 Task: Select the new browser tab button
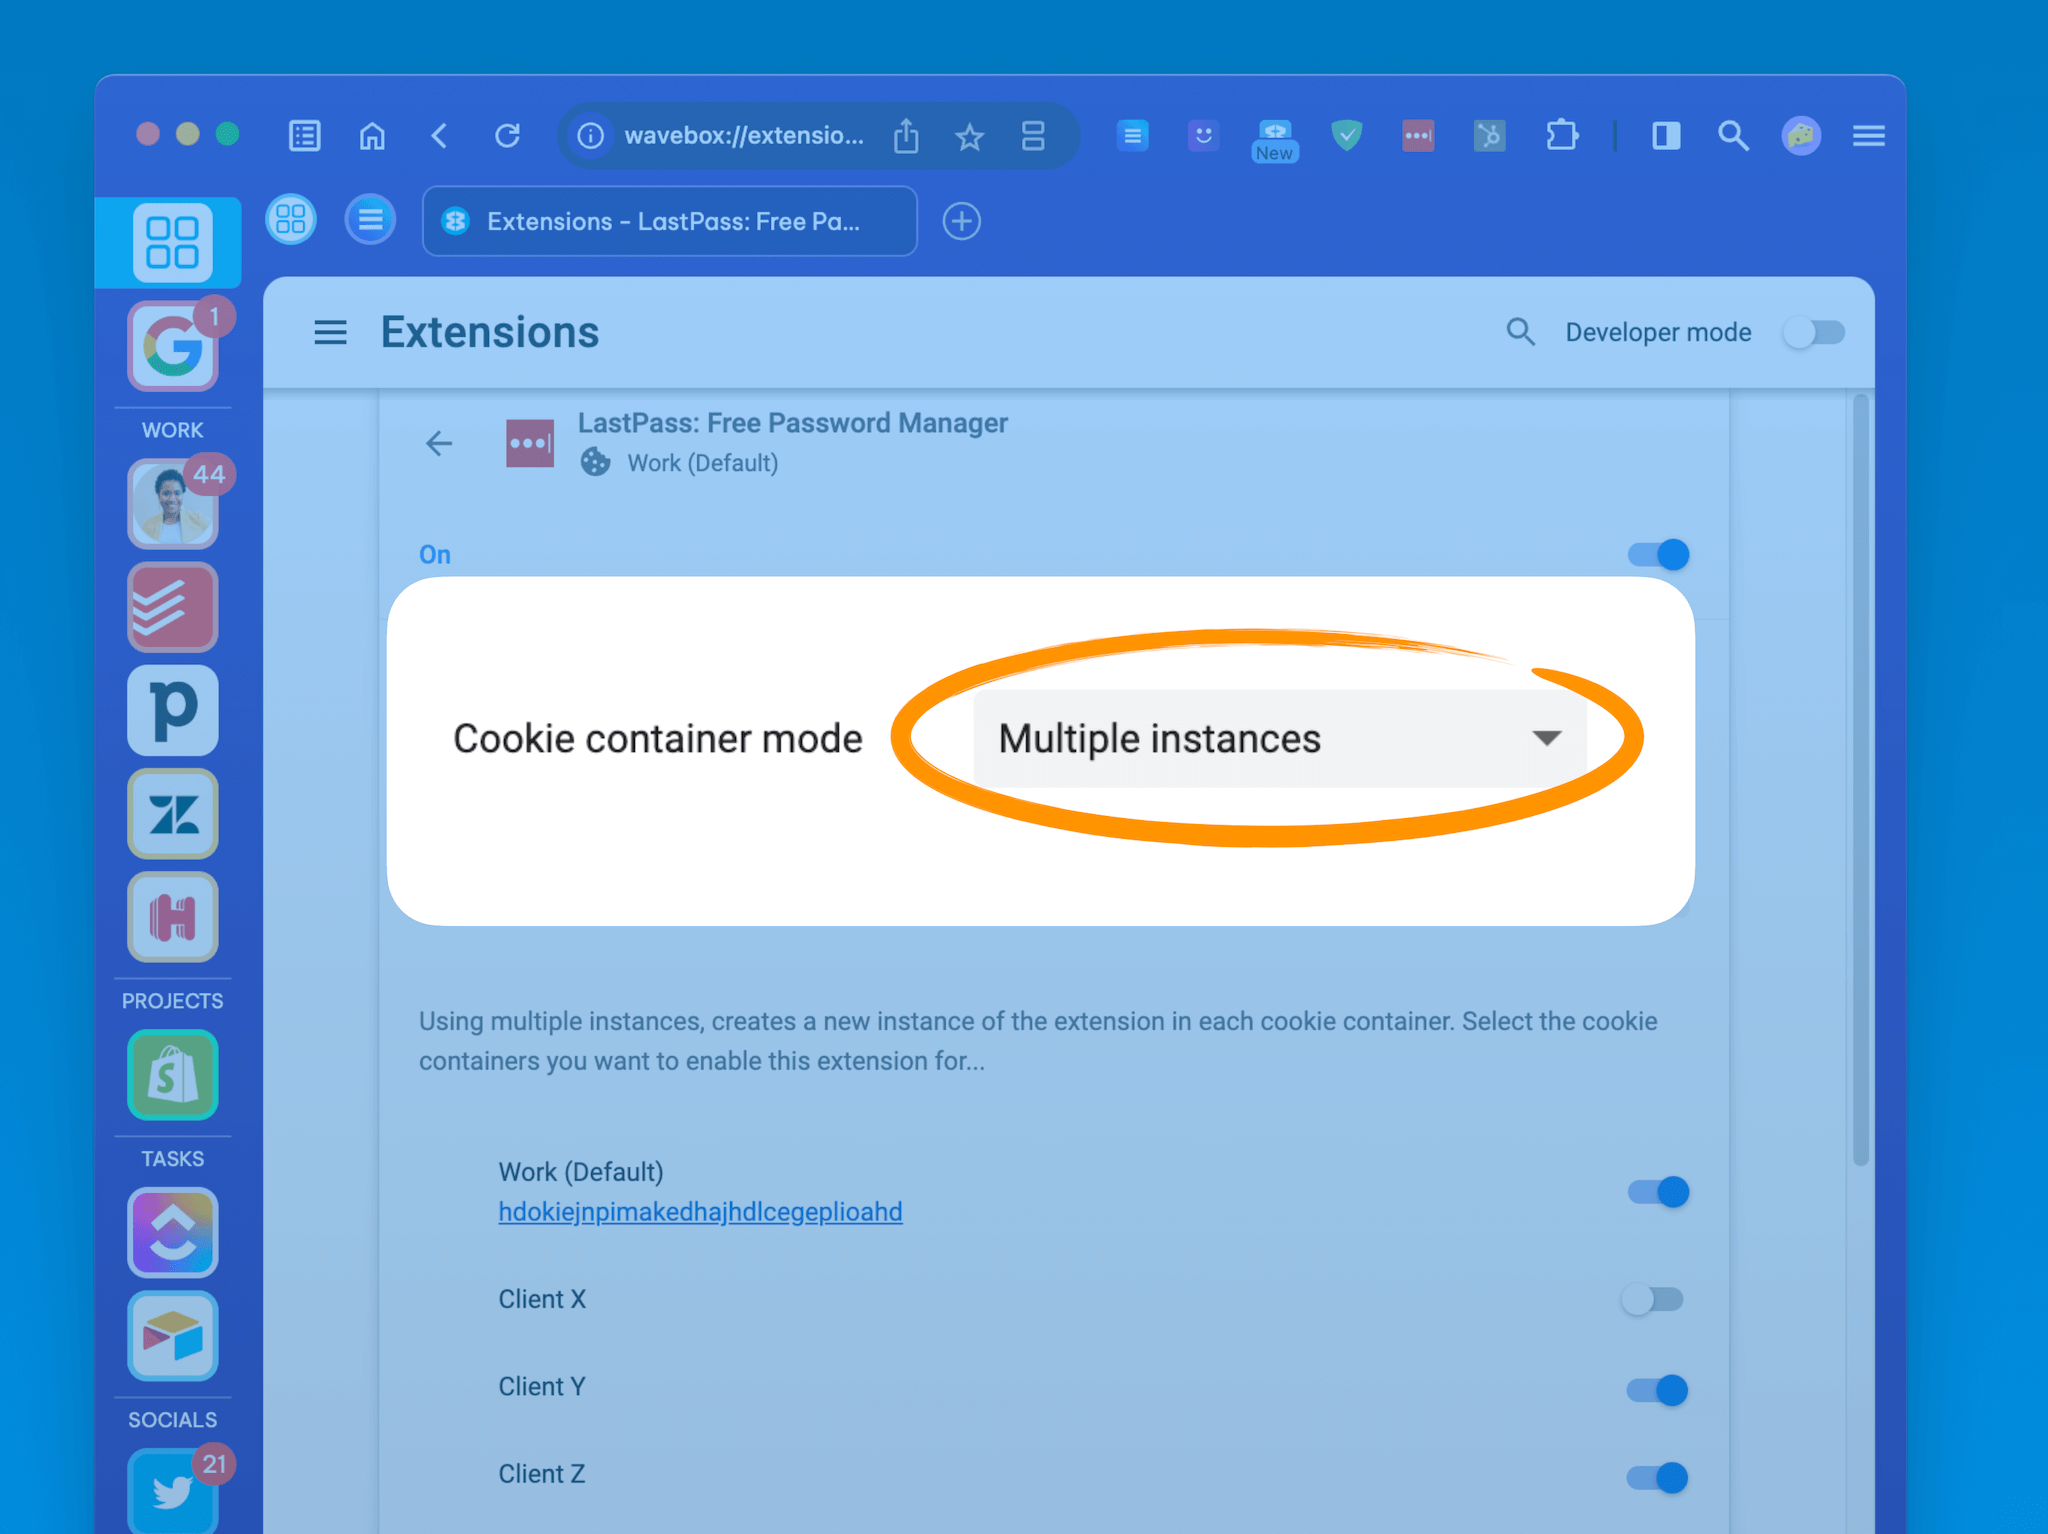pyautogui.click(x=960, y=221)
